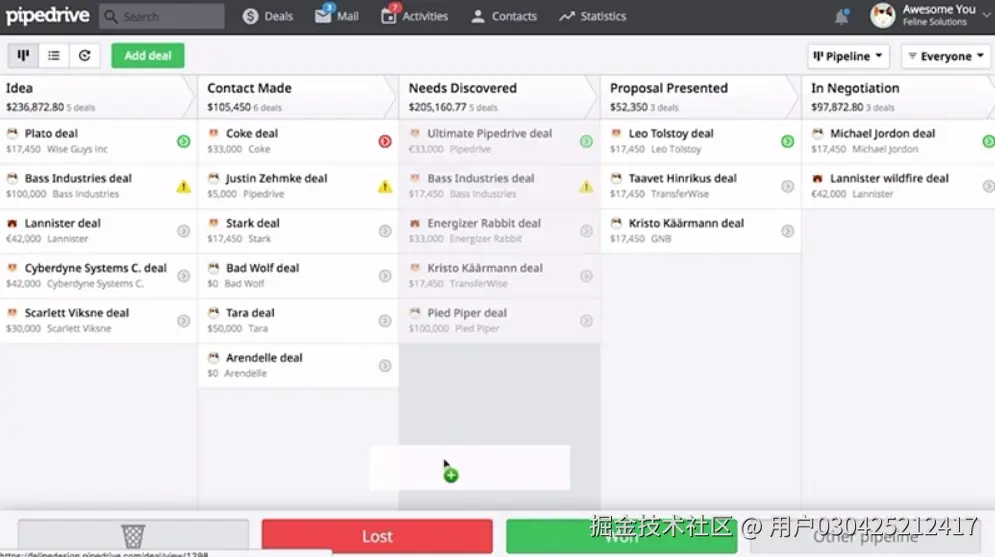Screen dimensions: 995x557
Task: Click Stark deal grey activity icon
Action: click(x=385, y=232)
